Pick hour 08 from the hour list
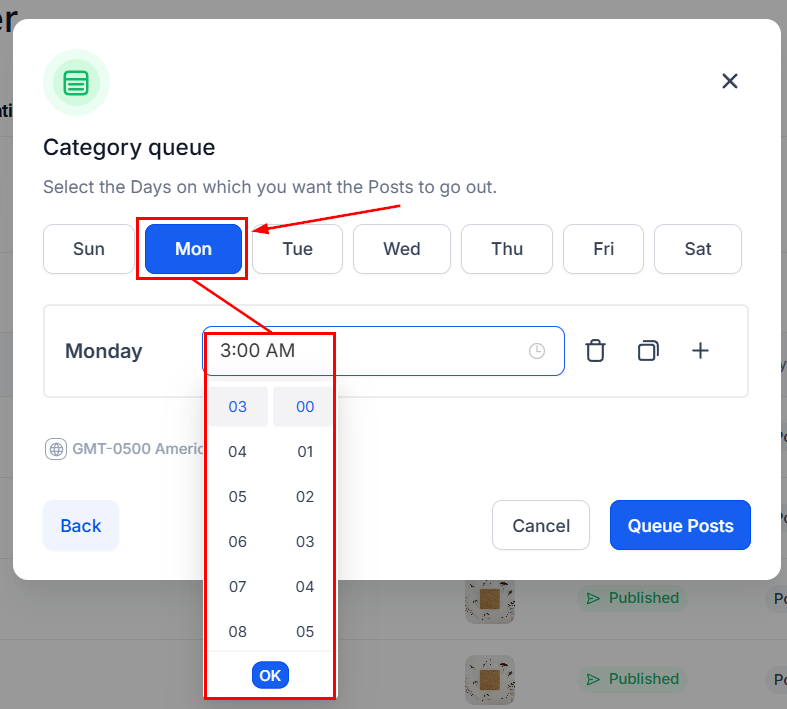This screenshot has width=787, height=709. 237,632
